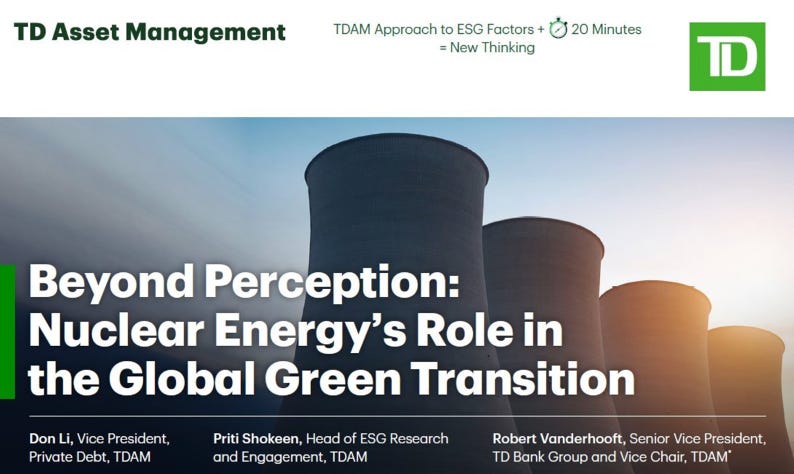The image size is (794, 474).
Task: Click the 'Beyond Perception:' title line
Action: 244,282
